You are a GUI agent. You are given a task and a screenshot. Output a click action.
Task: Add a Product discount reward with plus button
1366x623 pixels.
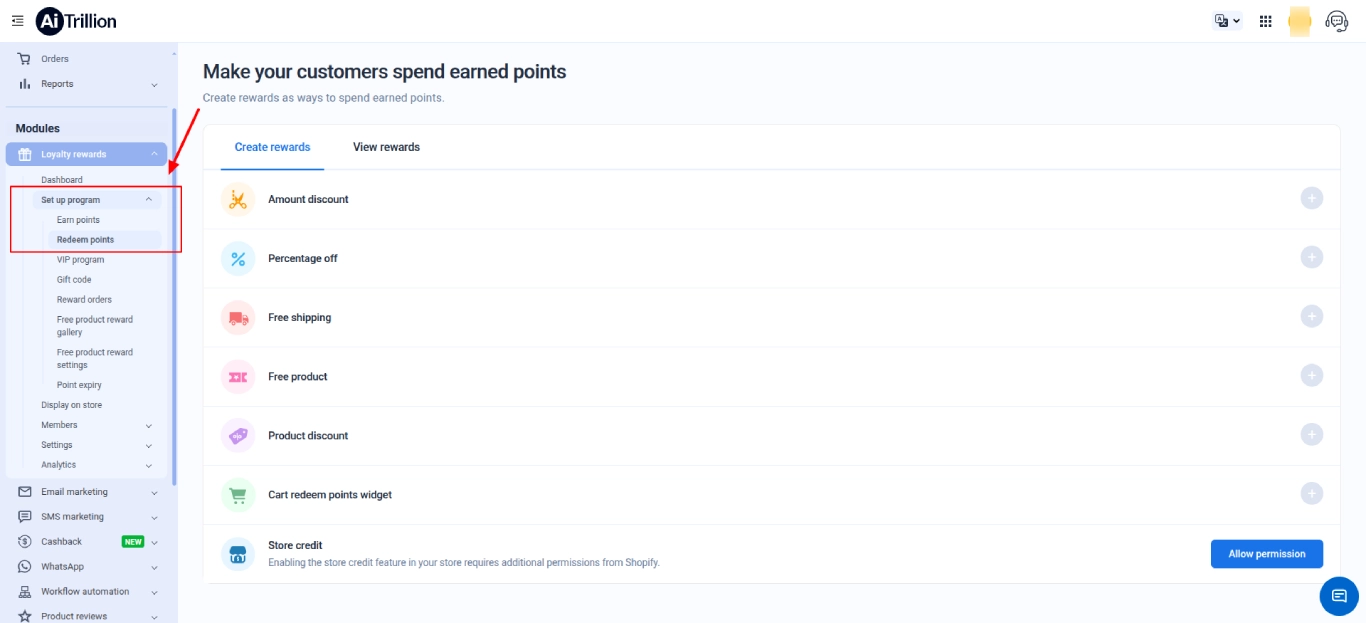[x=1311, y=434]
